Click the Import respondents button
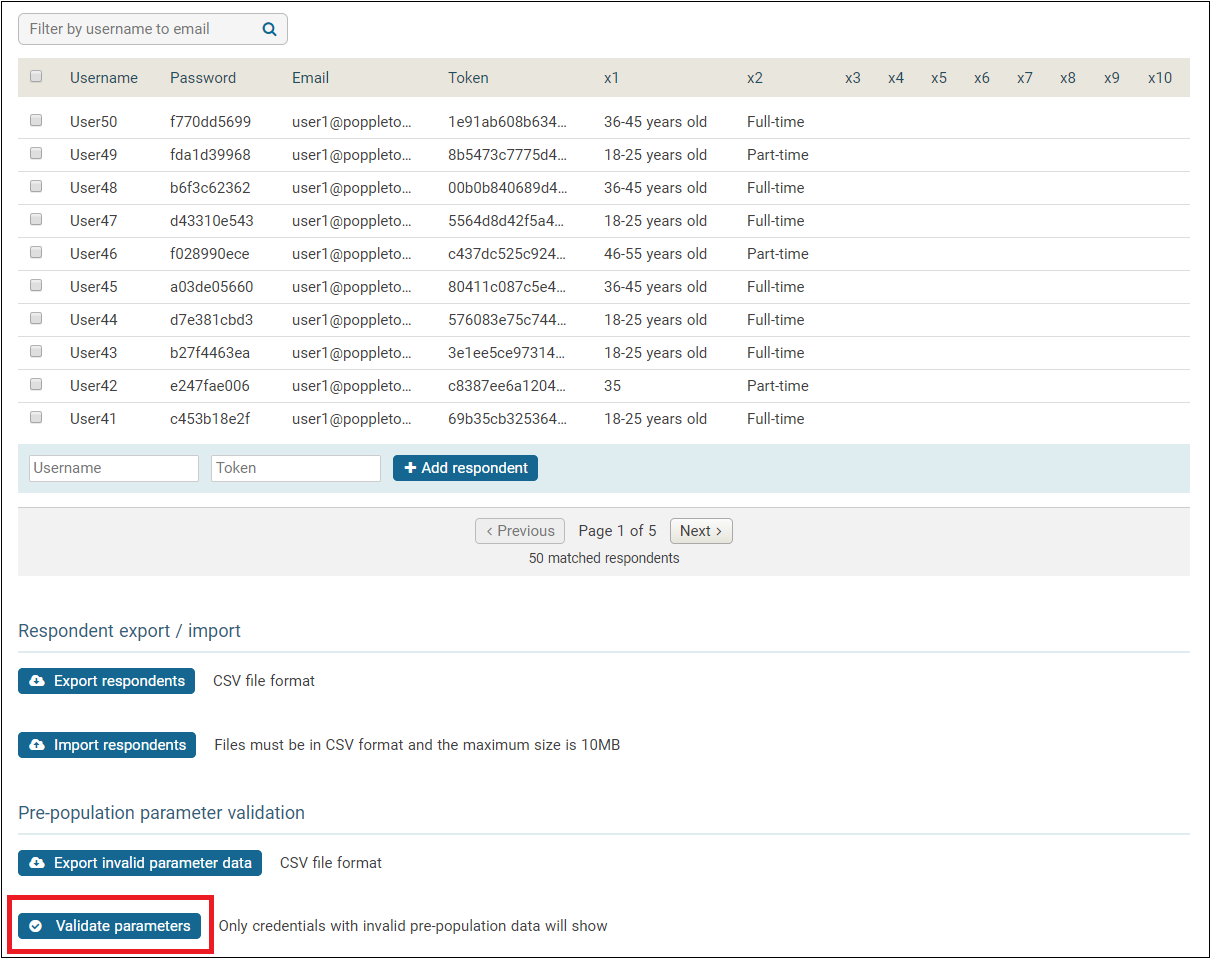The width and height of the screenshot is (1211, 958). pos(107,745)
